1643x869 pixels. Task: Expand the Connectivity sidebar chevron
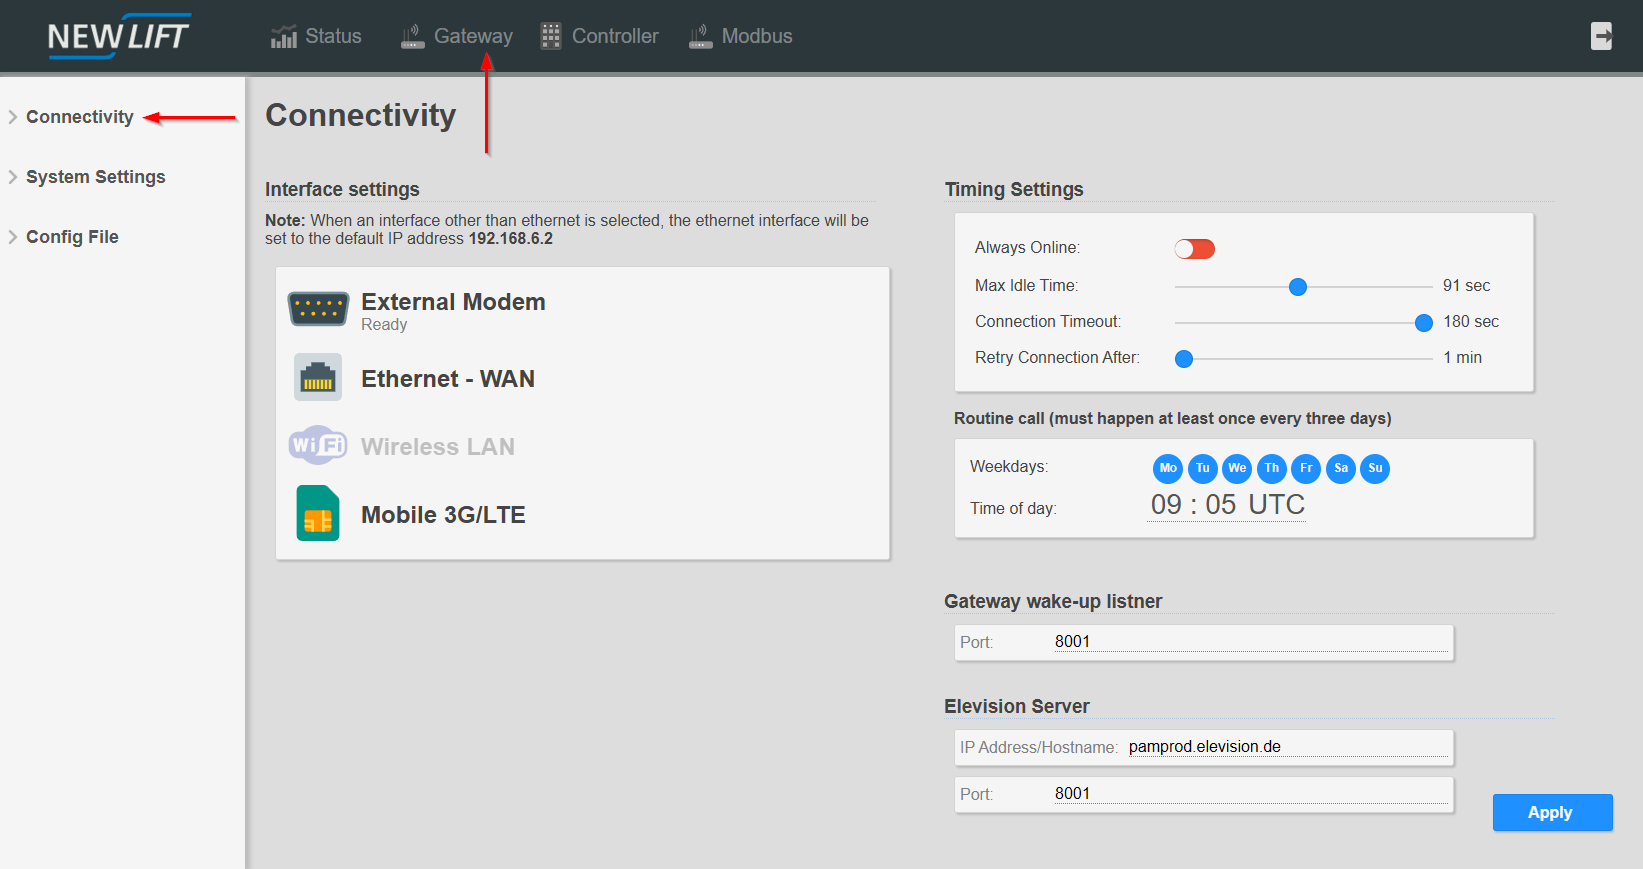[13, 117]
